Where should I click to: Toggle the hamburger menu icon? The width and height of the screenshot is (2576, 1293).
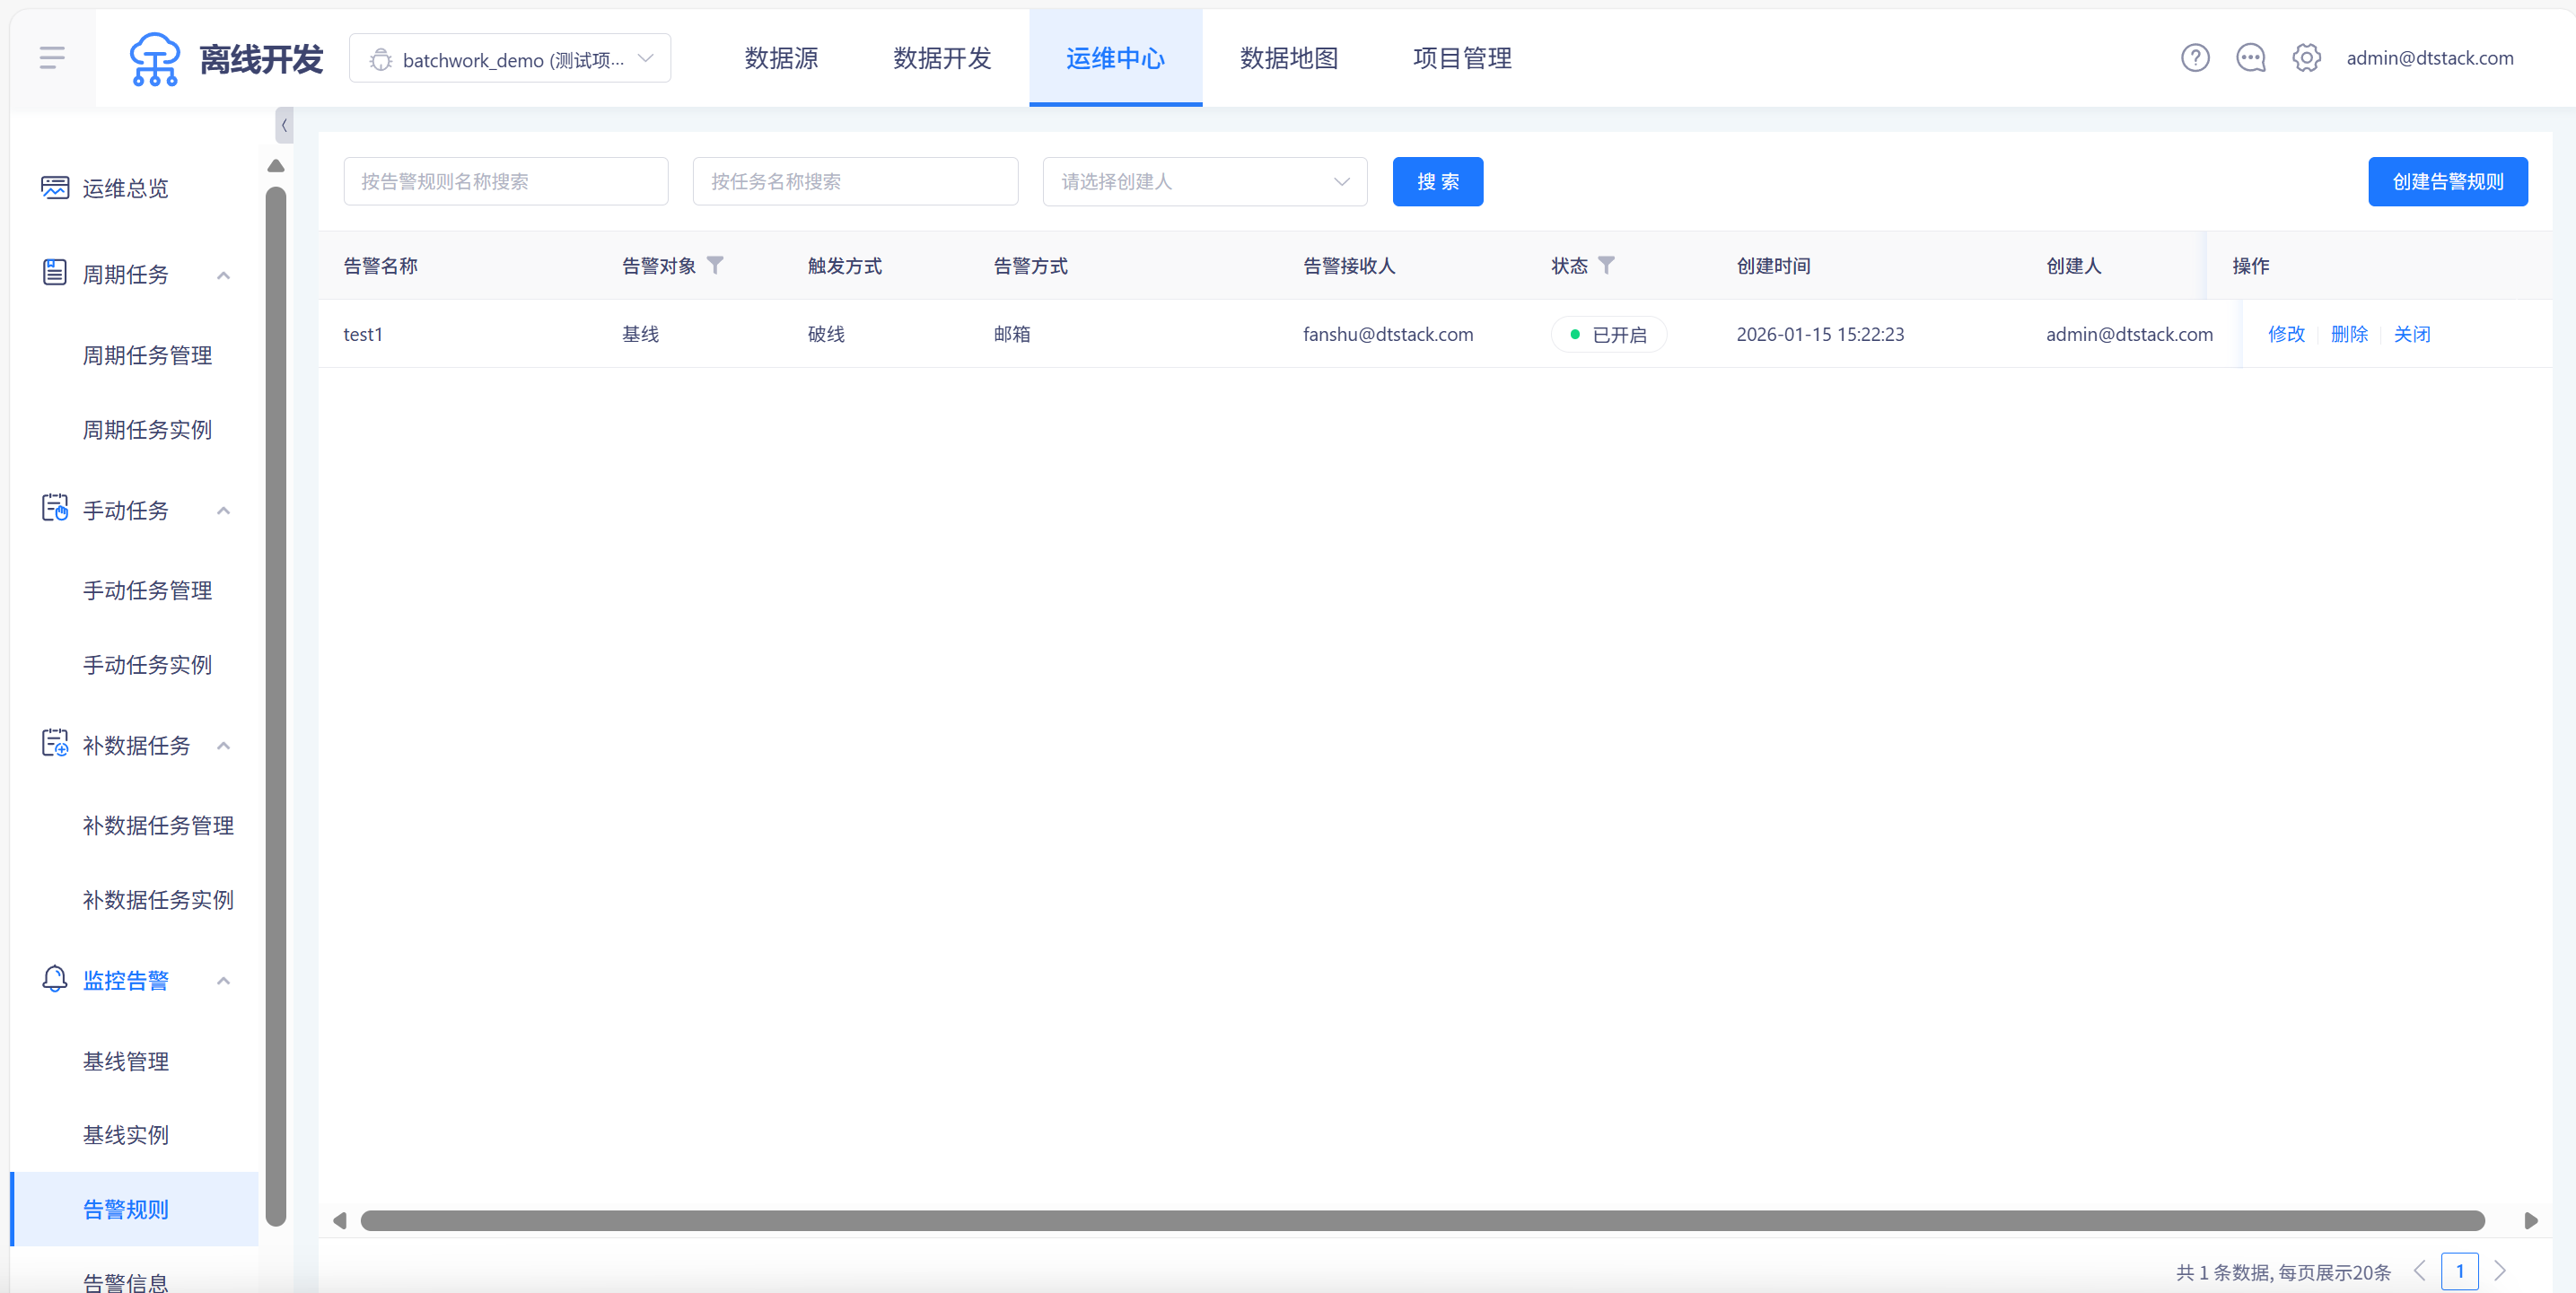coord(52,58)
